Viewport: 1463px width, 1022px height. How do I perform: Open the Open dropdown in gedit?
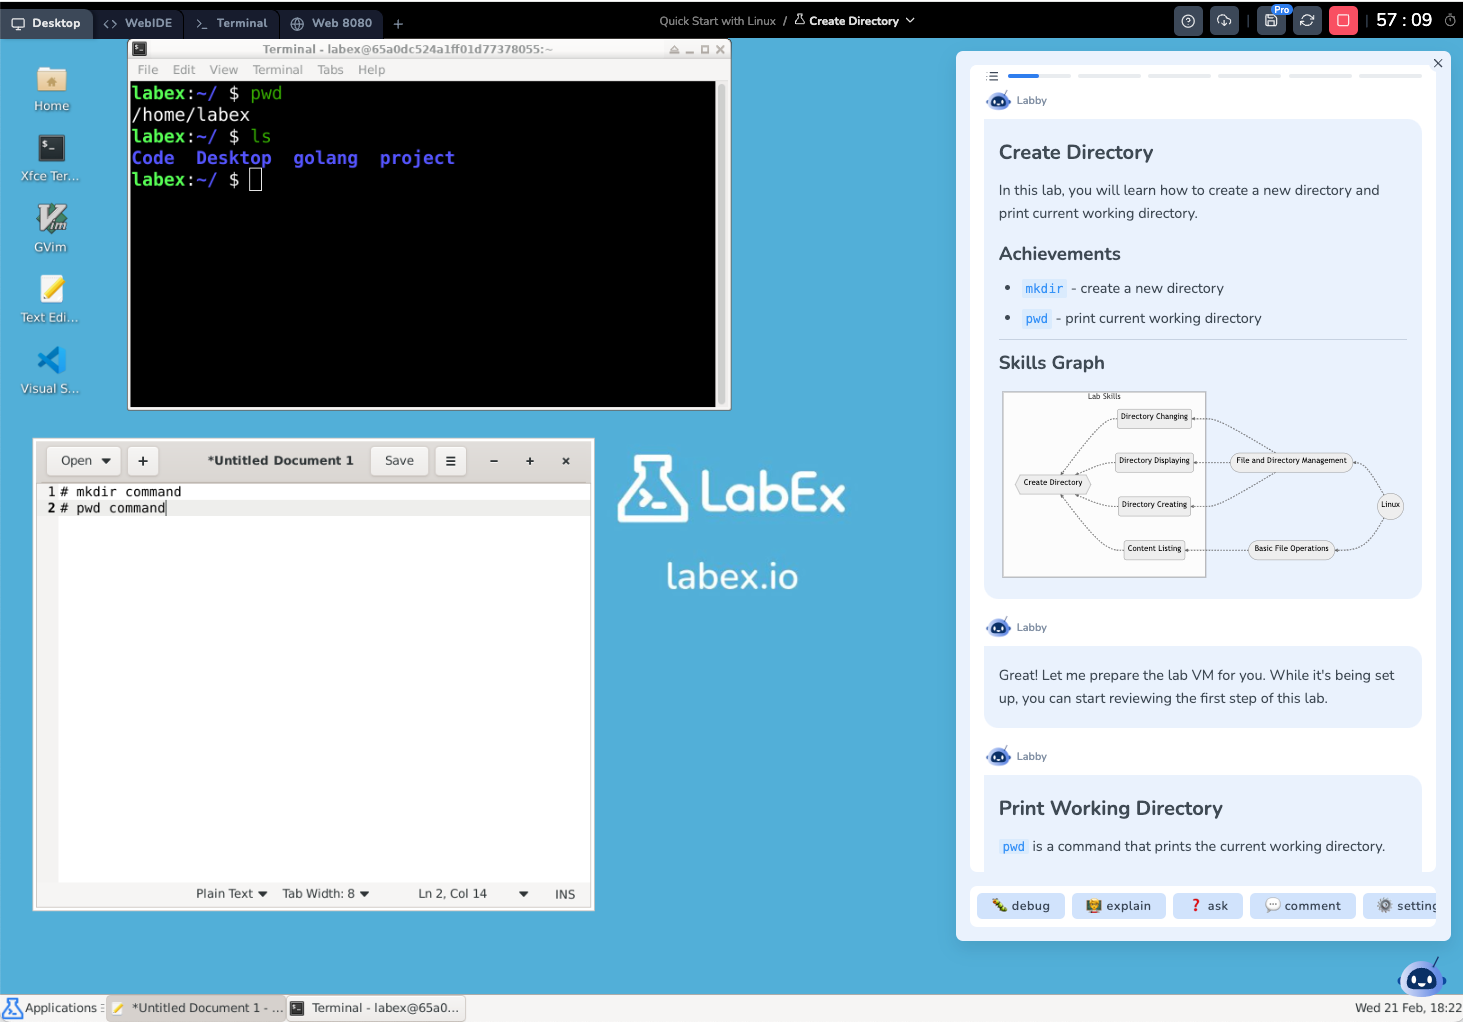tap(83, 460)
